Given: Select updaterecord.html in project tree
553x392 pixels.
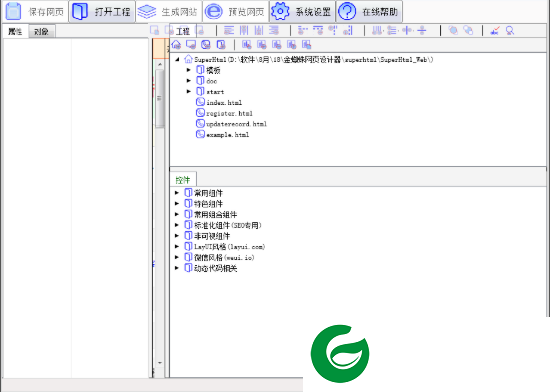Looking at the screenshot, I should (237, 124).
